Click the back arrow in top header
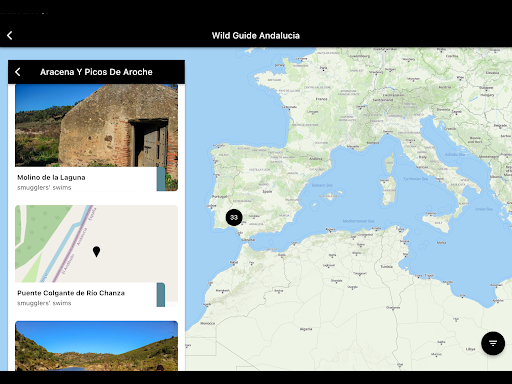Screen dimensions: 512x384 [x=10, y=36]
